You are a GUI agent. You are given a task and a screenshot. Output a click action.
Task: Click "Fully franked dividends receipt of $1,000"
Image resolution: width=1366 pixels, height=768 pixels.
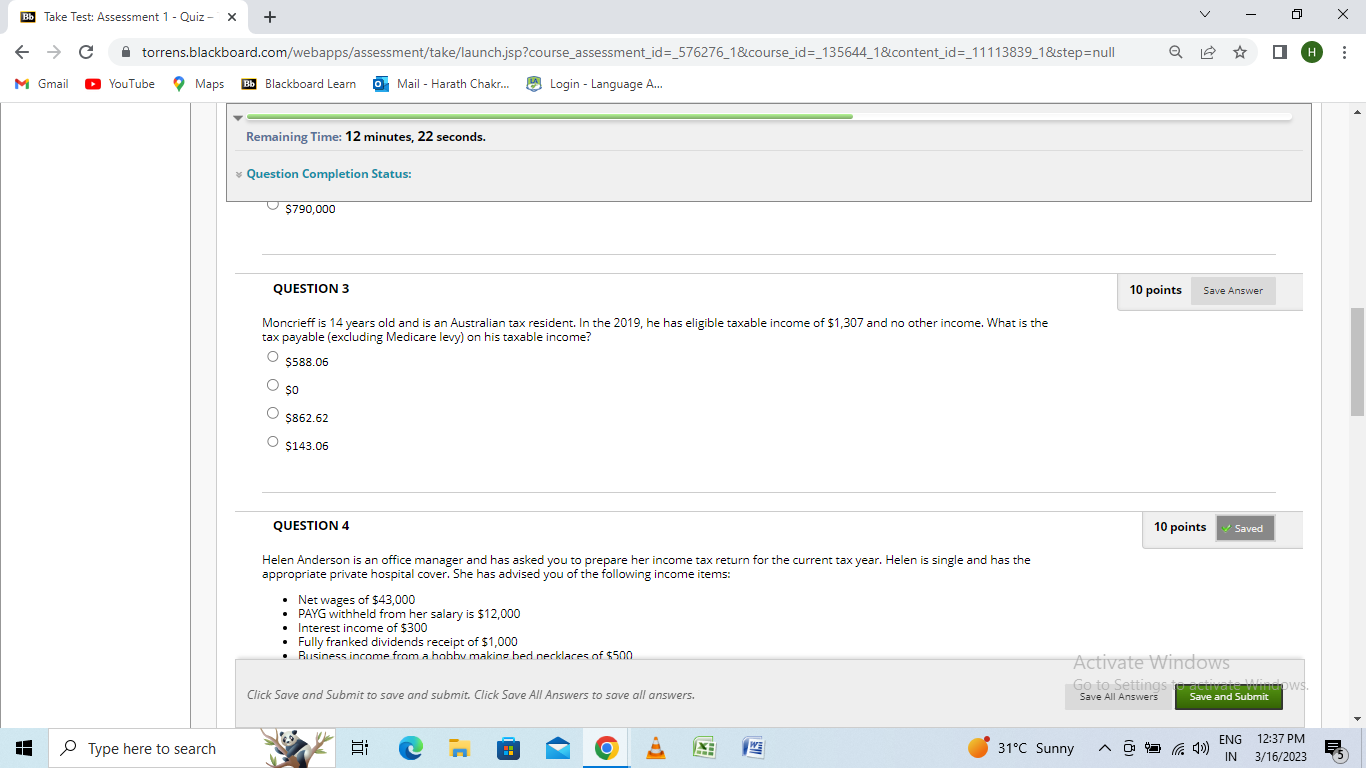pyautogui.click(x=408, y=642)
